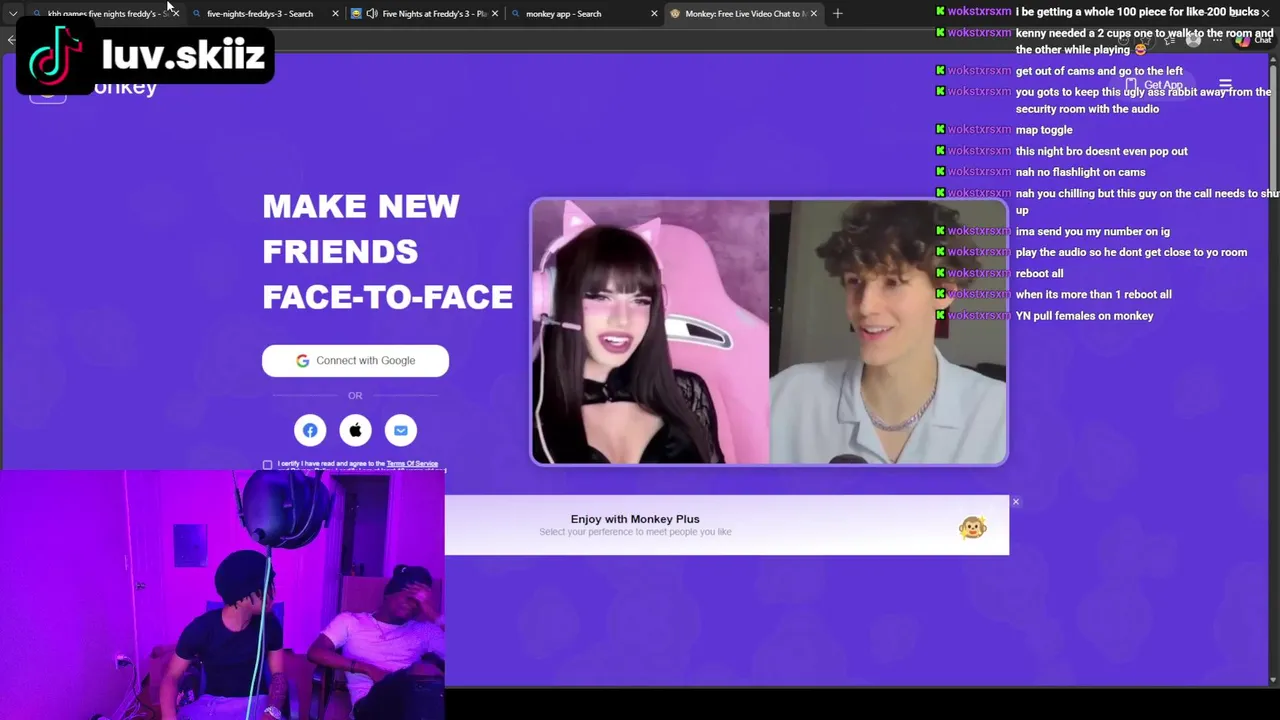
Task: Click the streamer webcam overlay
Action: click(222, 594)
